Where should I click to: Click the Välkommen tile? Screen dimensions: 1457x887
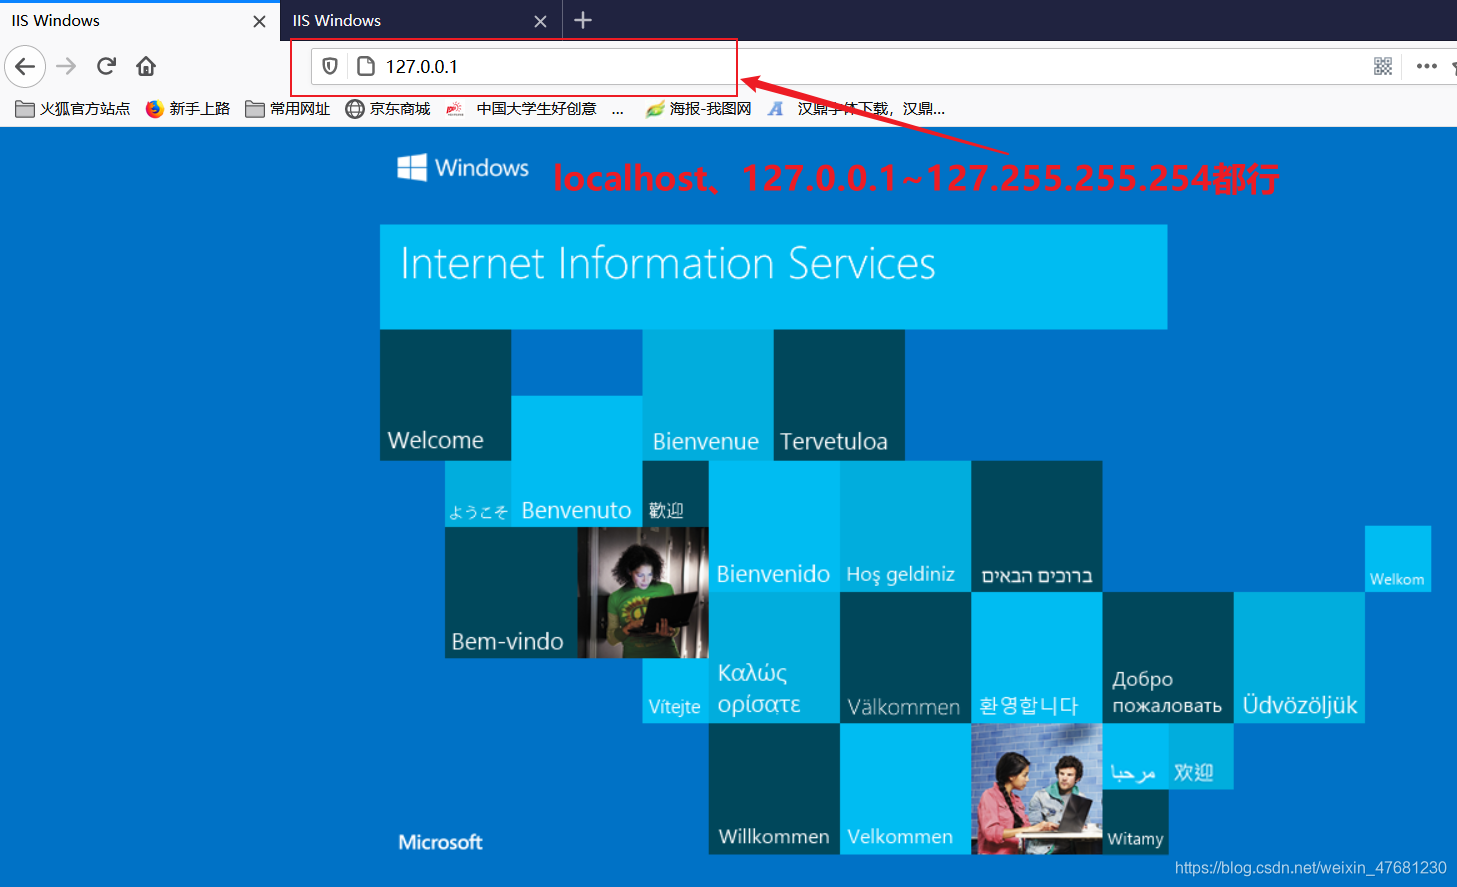pos(905,657)
